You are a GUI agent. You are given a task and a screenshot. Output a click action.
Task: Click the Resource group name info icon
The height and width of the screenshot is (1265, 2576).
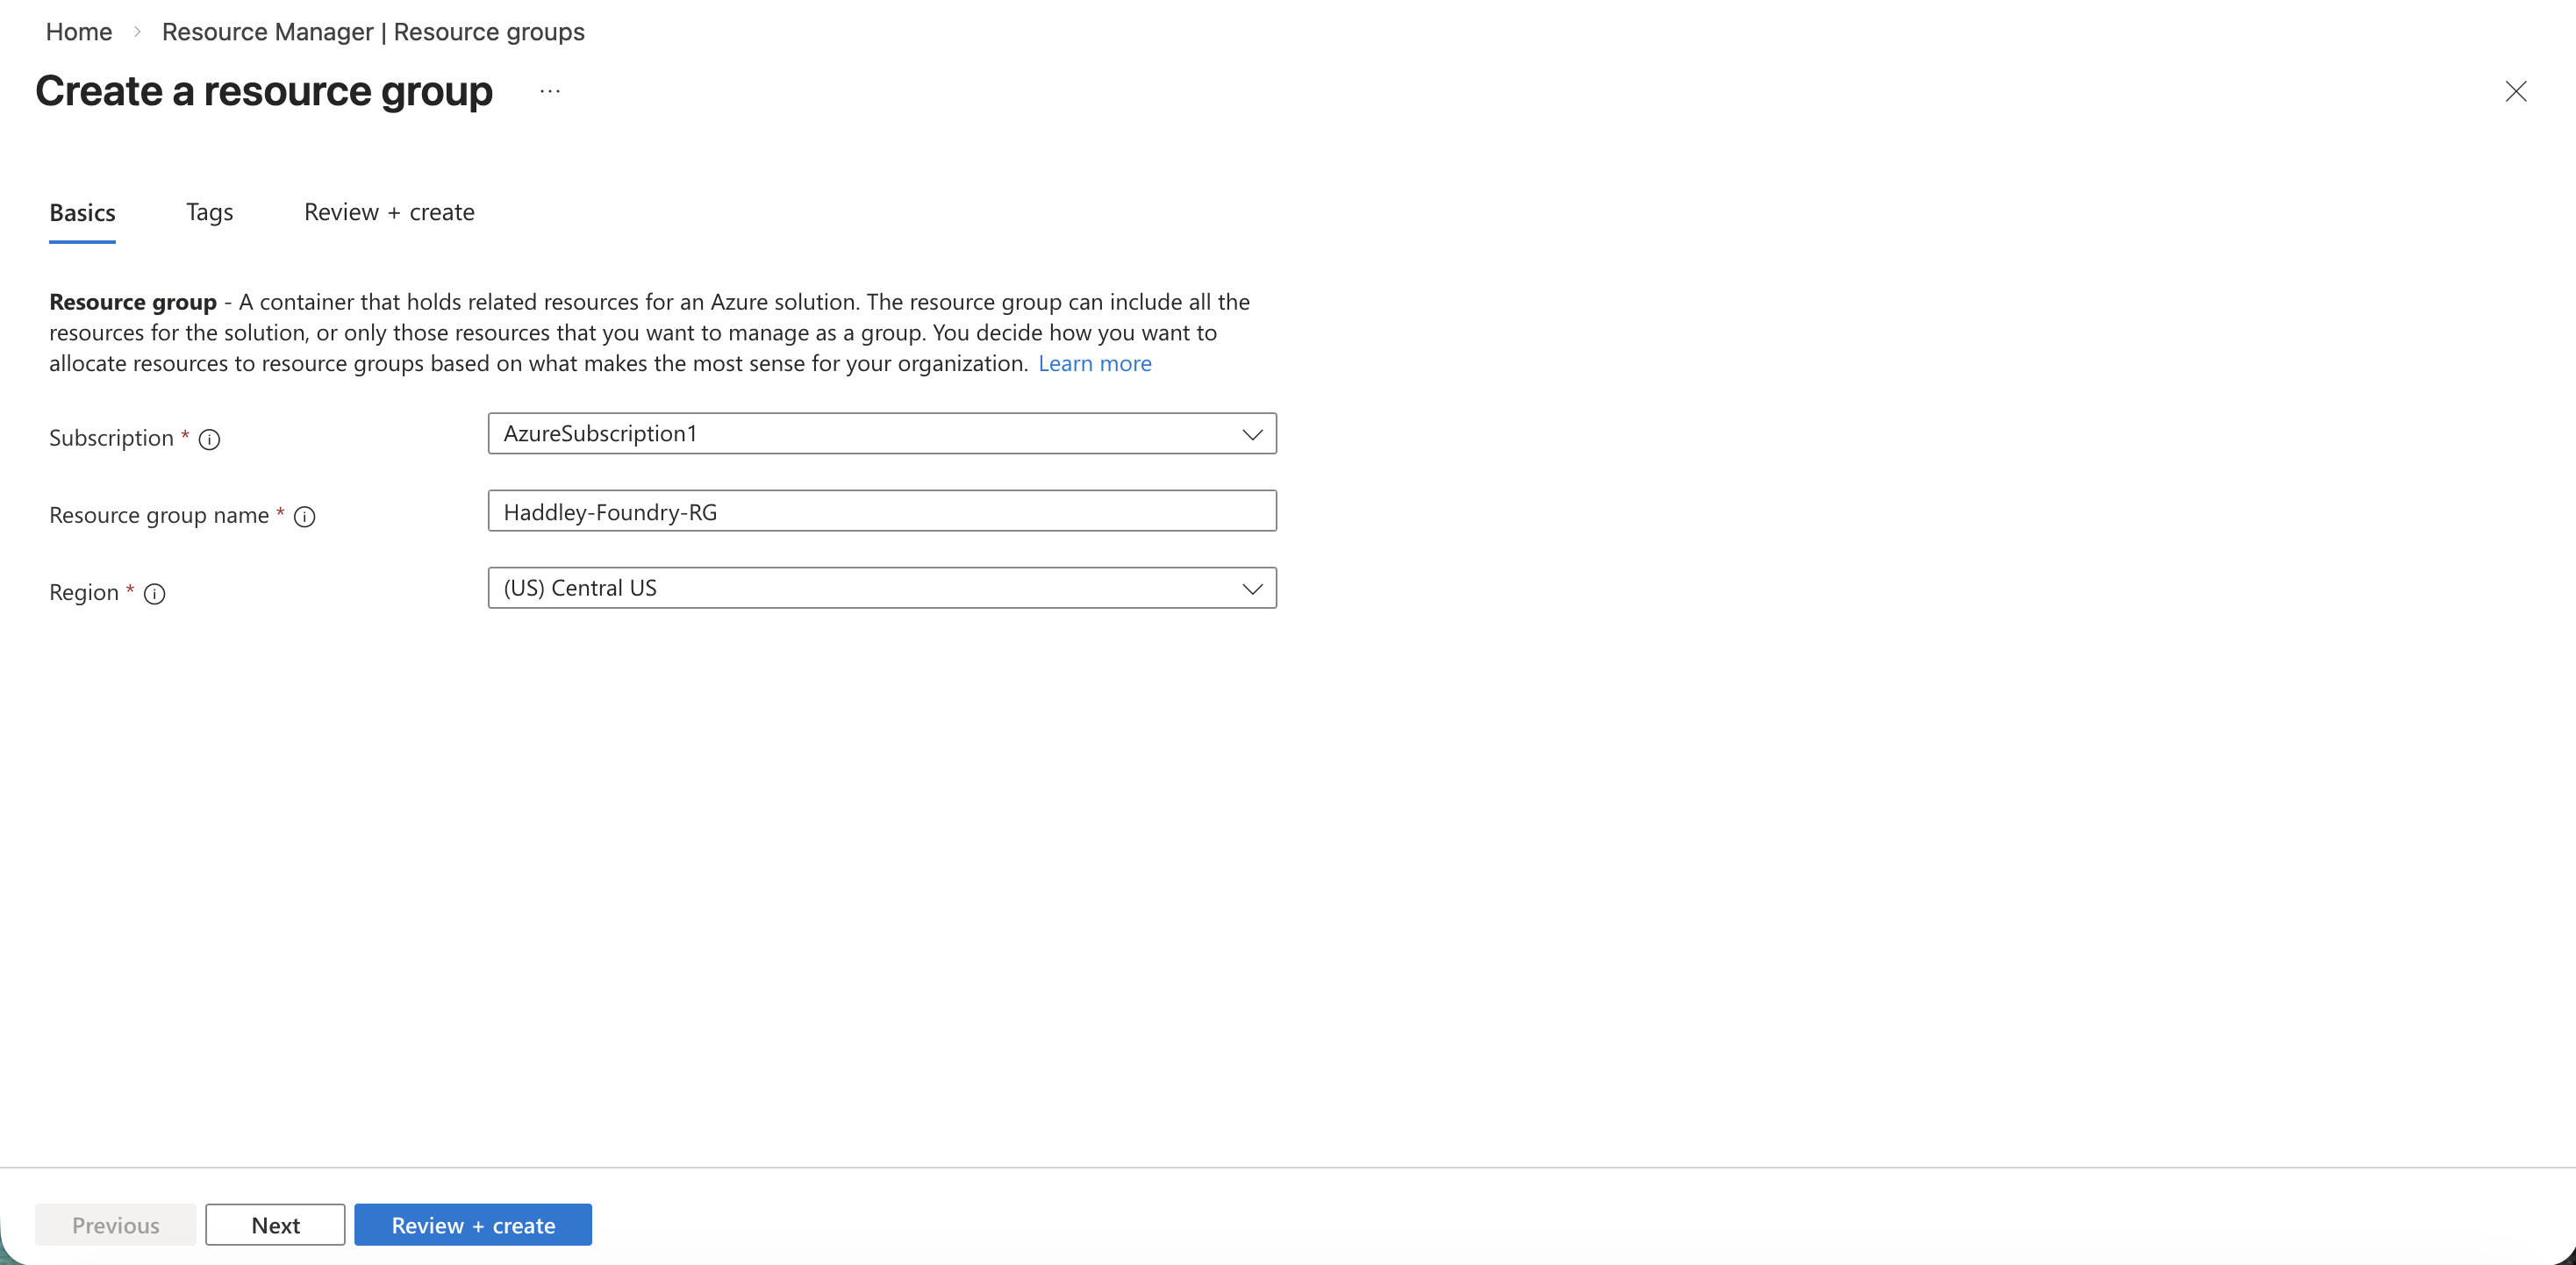tap(305, 516)
